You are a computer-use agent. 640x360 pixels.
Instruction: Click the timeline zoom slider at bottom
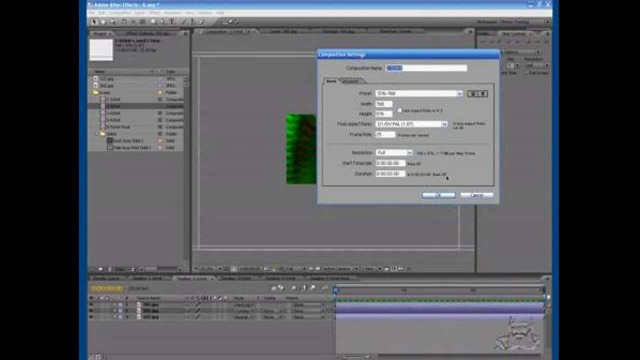(x=356, y=357)
